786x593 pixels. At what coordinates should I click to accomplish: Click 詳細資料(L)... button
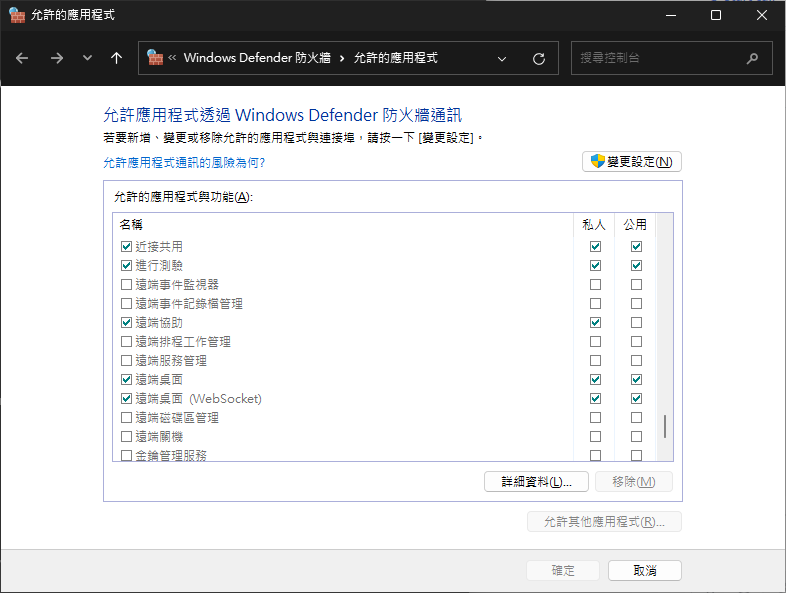coord(536,482)
